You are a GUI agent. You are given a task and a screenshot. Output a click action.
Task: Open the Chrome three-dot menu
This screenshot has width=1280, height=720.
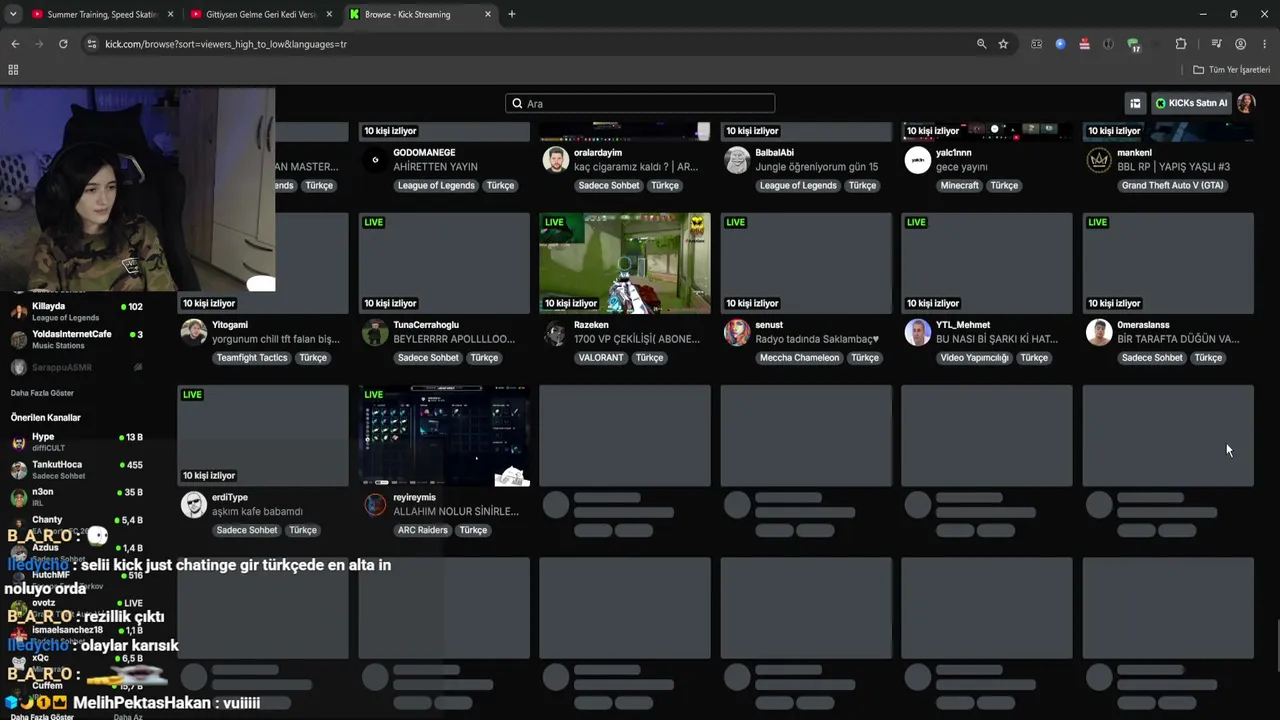(x=1265, y=44)
